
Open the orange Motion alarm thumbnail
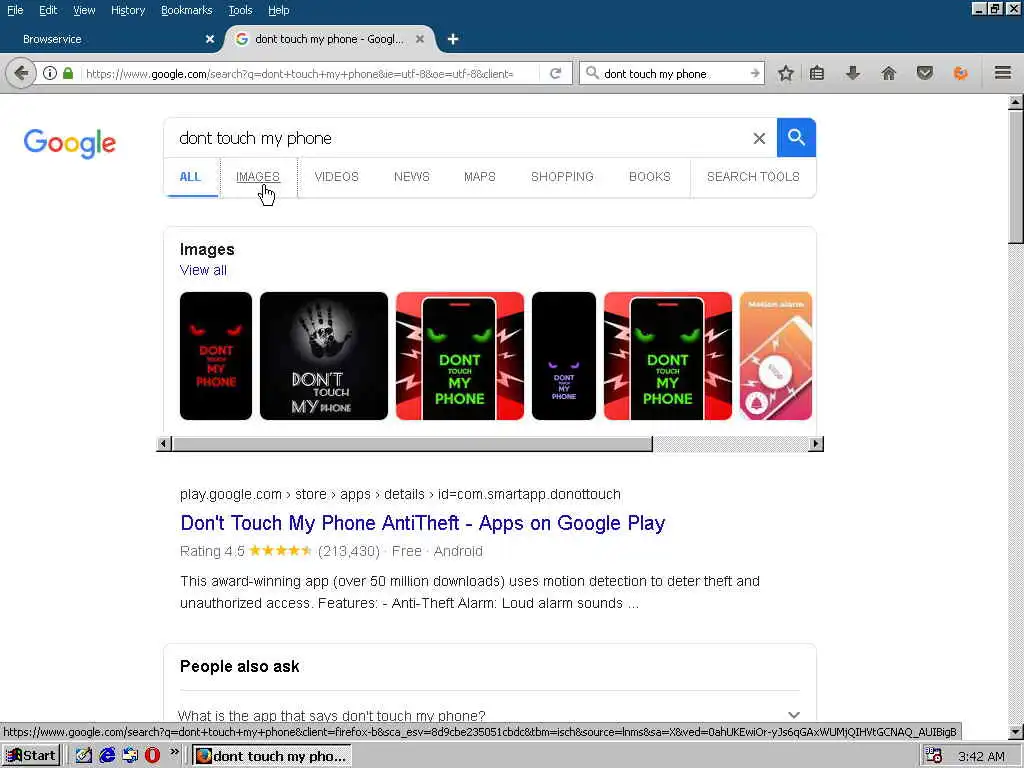pos(776,356)
